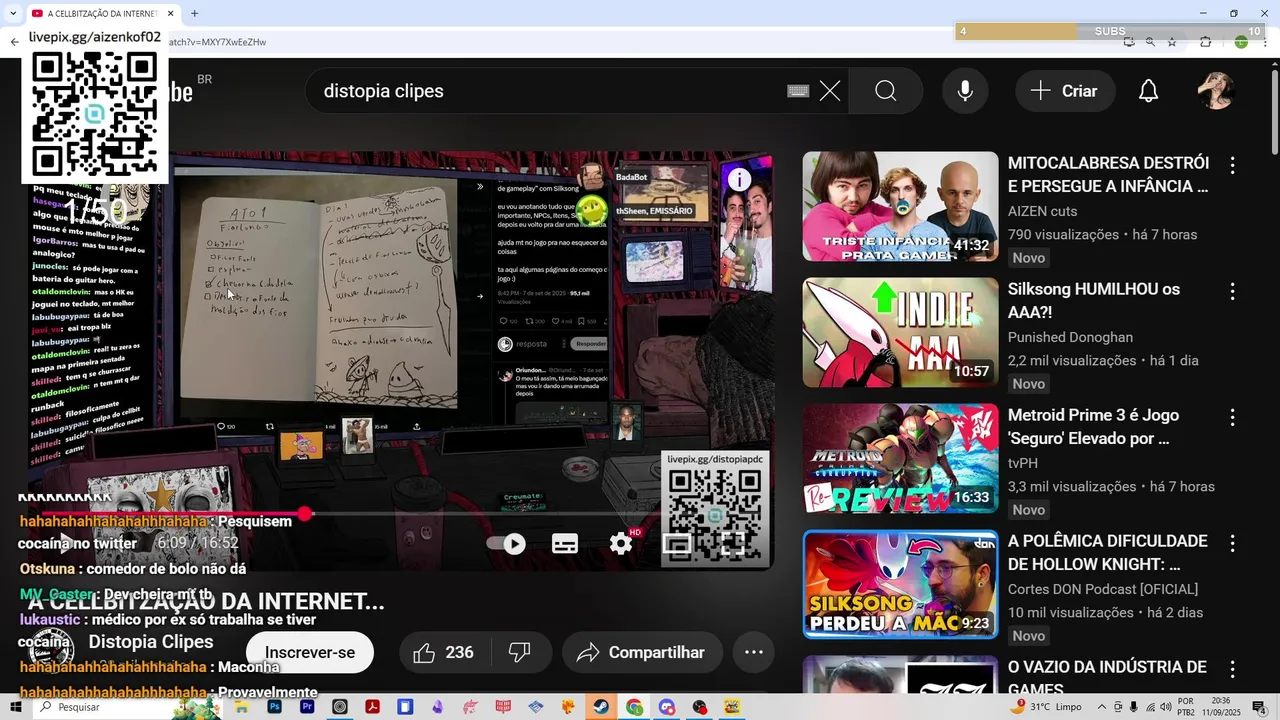The height and width of the screenshot is (720, 1280).
Task: Open options for O VAZIO DA INDÚSTRIA video
Action: pyautogui.click(x=1232, y=669)
